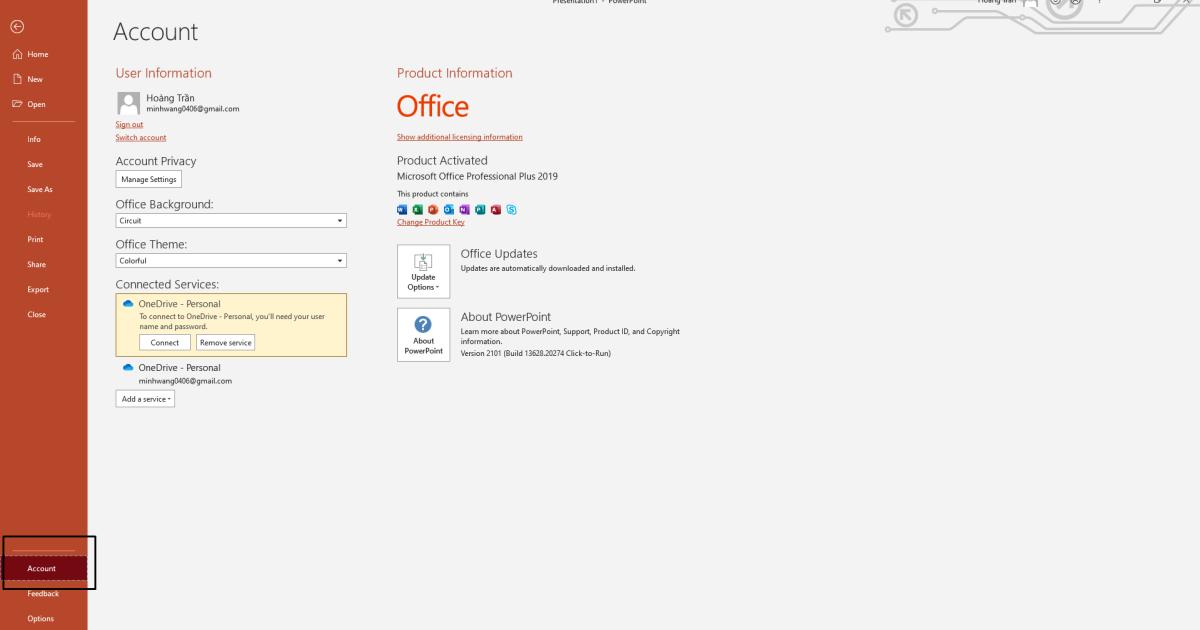This screenshot has height=630, width=1200.
Task: Click the Outlook icon in the product list
Action: point(448,210)
